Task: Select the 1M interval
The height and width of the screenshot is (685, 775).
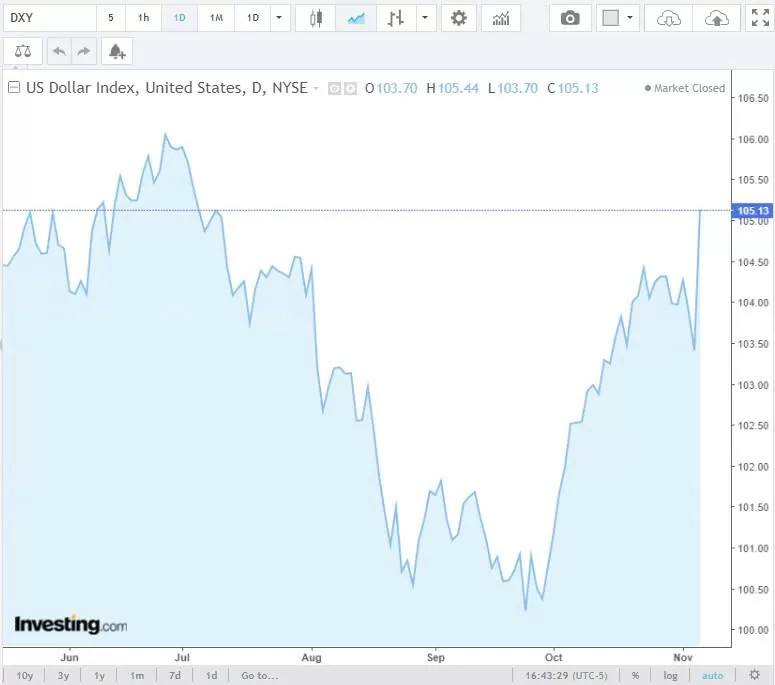Action: pos(216,18)
